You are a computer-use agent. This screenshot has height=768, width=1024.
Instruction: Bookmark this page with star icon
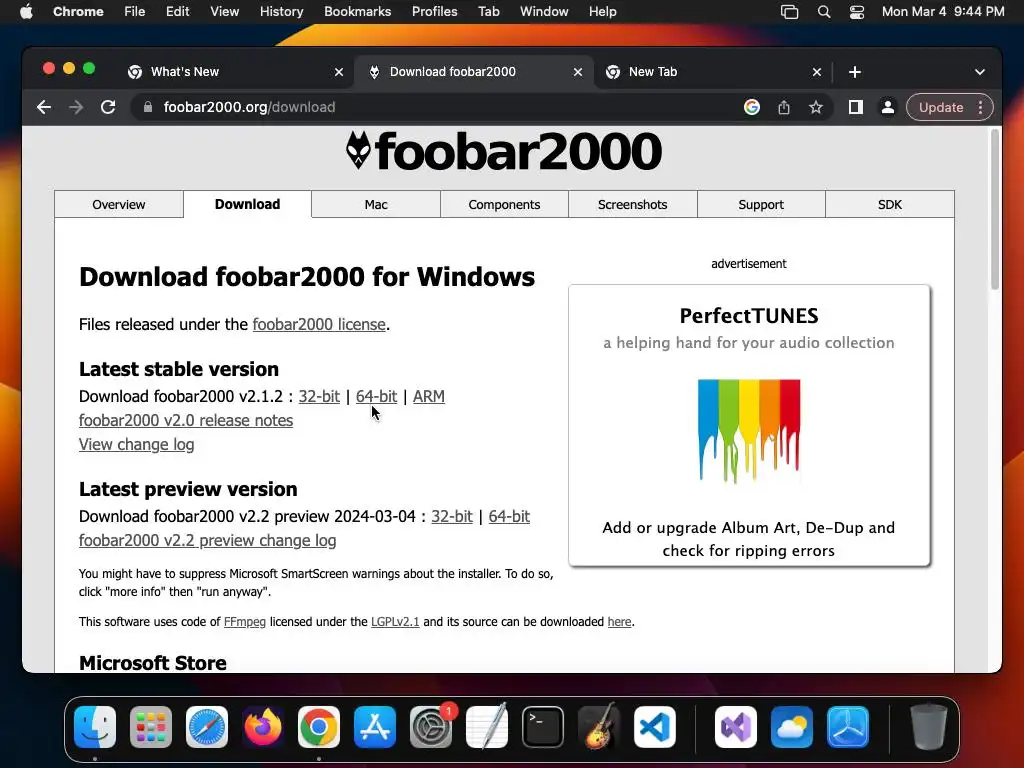816,107
